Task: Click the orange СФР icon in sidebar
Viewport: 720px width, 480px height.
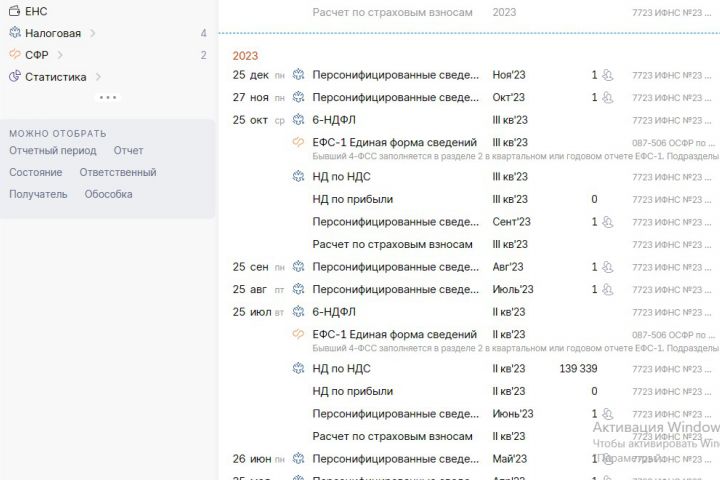Action: point(14,55)
